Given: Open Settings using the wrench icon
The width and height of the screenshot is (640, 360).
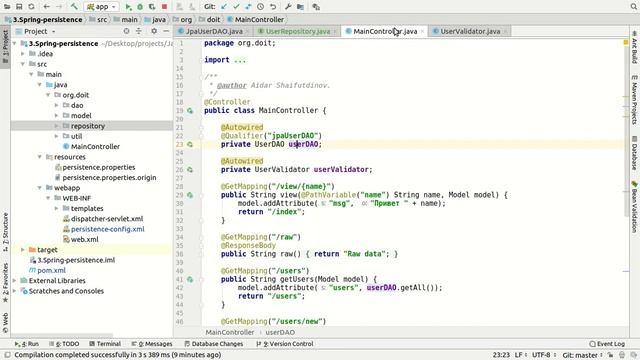Looking at the screenshot, I should pyautogui.click(x=288, y=7).
